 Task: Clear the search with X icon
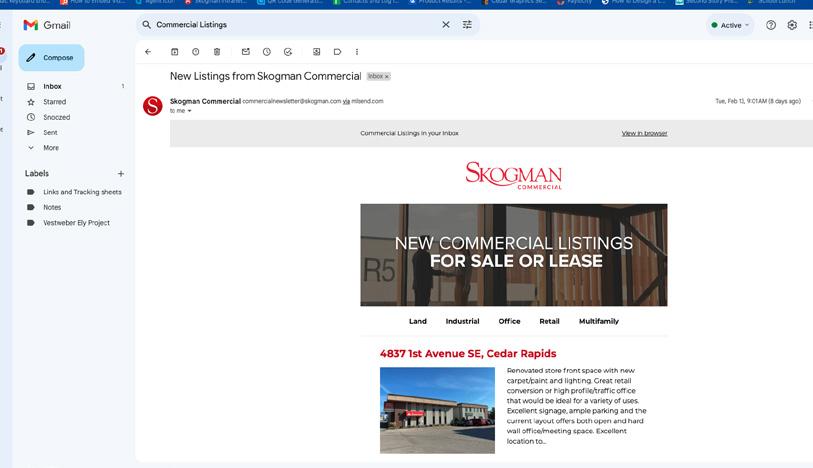(x=446, y=24)
